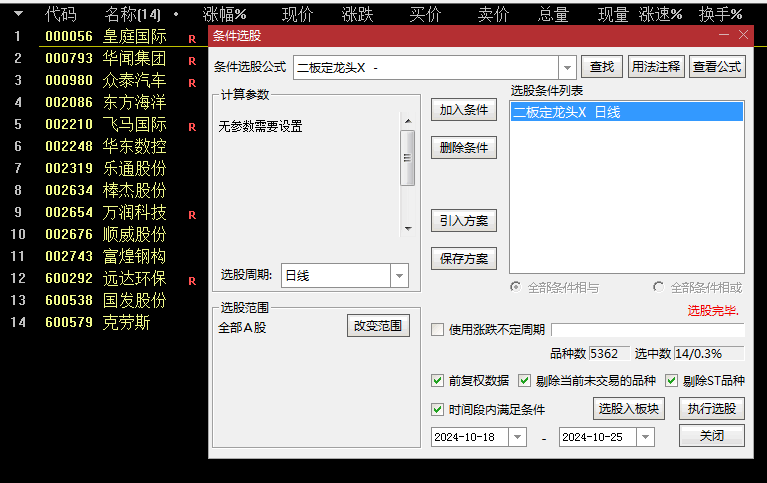Select stock row 600579 克劳斯
The height and width of the screenshot is (483, 767).
tap(105, 322)
